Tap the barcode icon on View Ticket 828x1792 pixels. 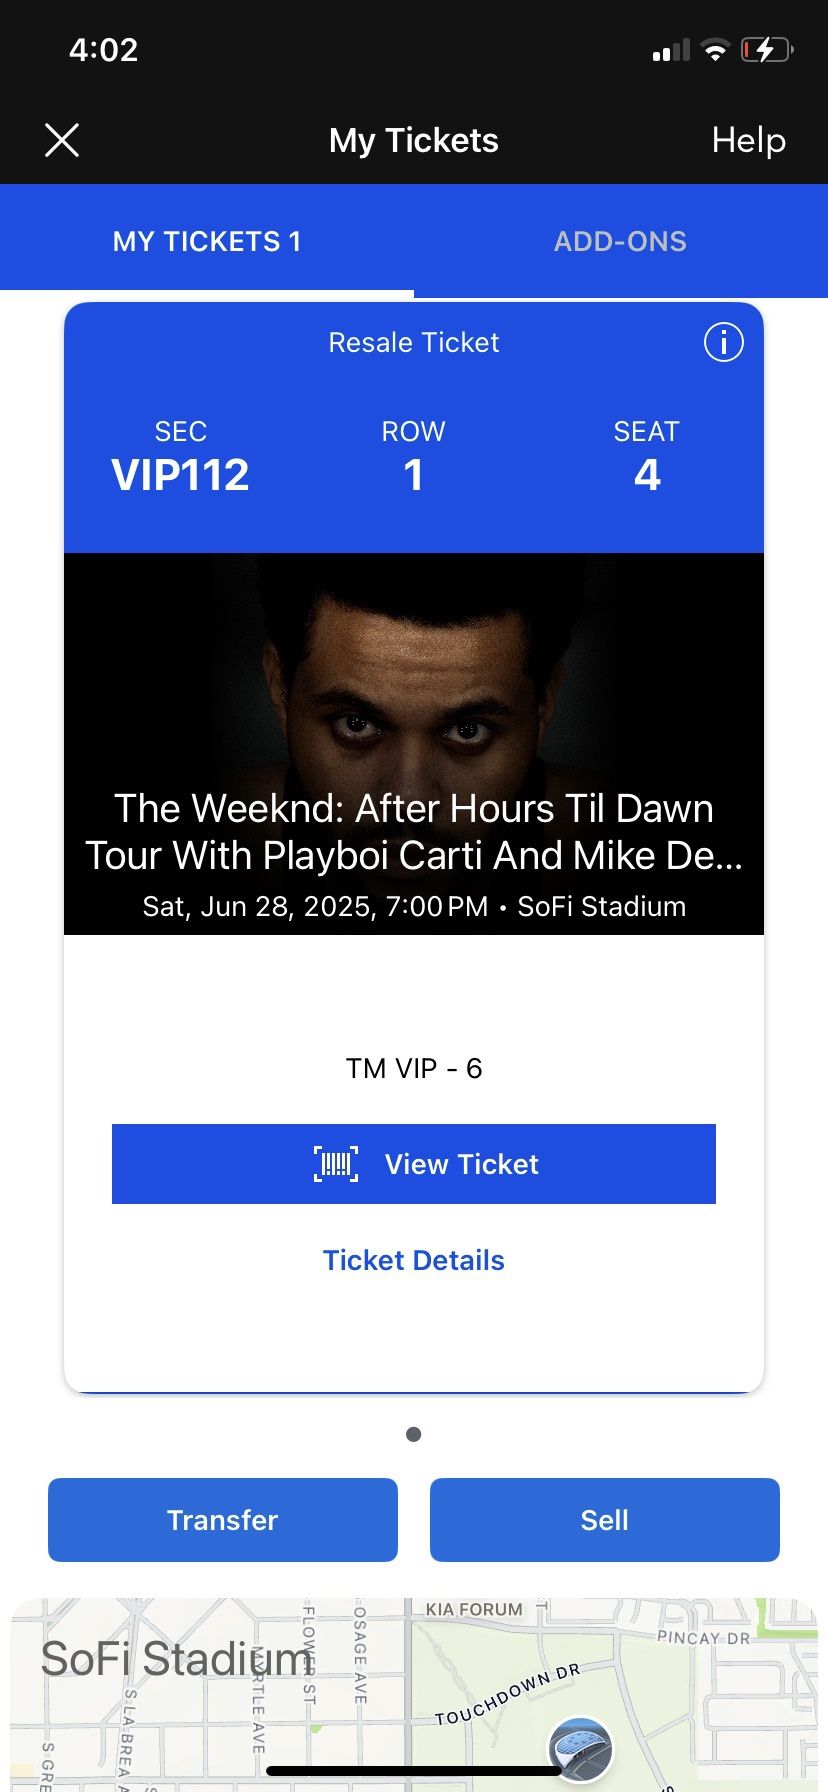(336, 1164)
